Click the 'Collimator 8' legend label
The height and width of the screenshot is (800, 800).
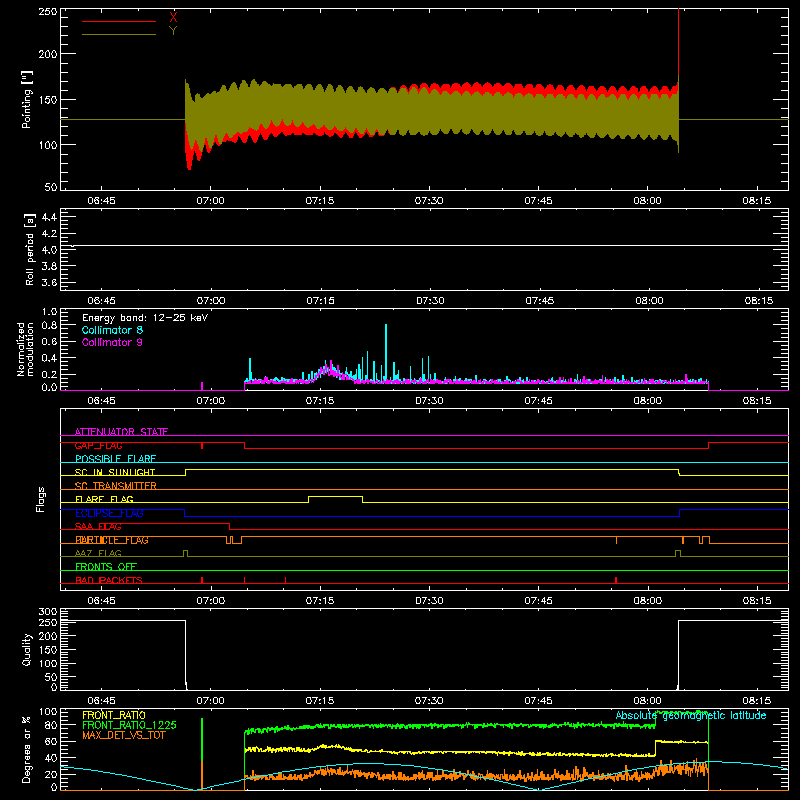coord(112,330)
